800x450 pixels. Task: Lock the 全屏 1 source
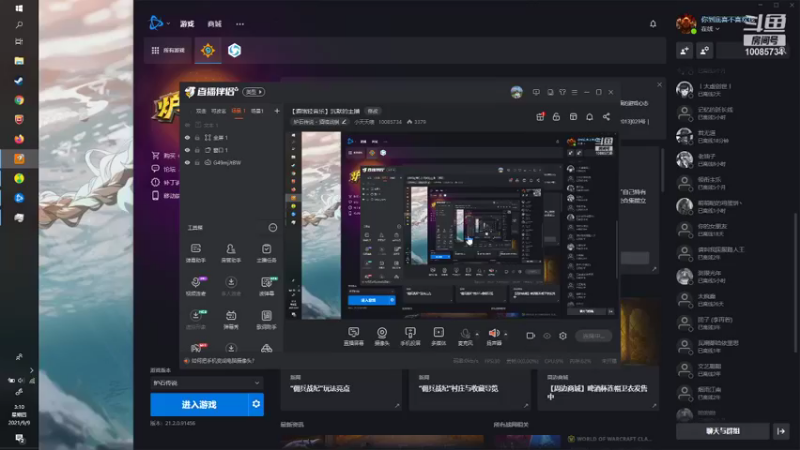(197, 138)
